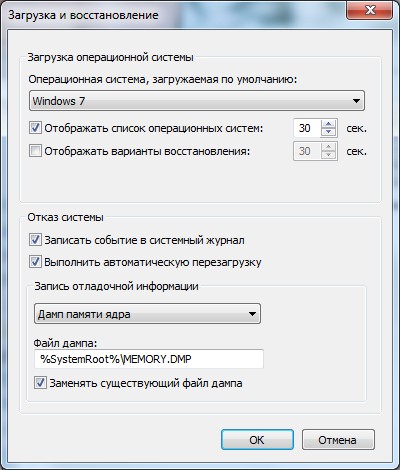Click the arrow of the Windows 7 combo box
Screen dimensions: 400x470
coord(356,101)
